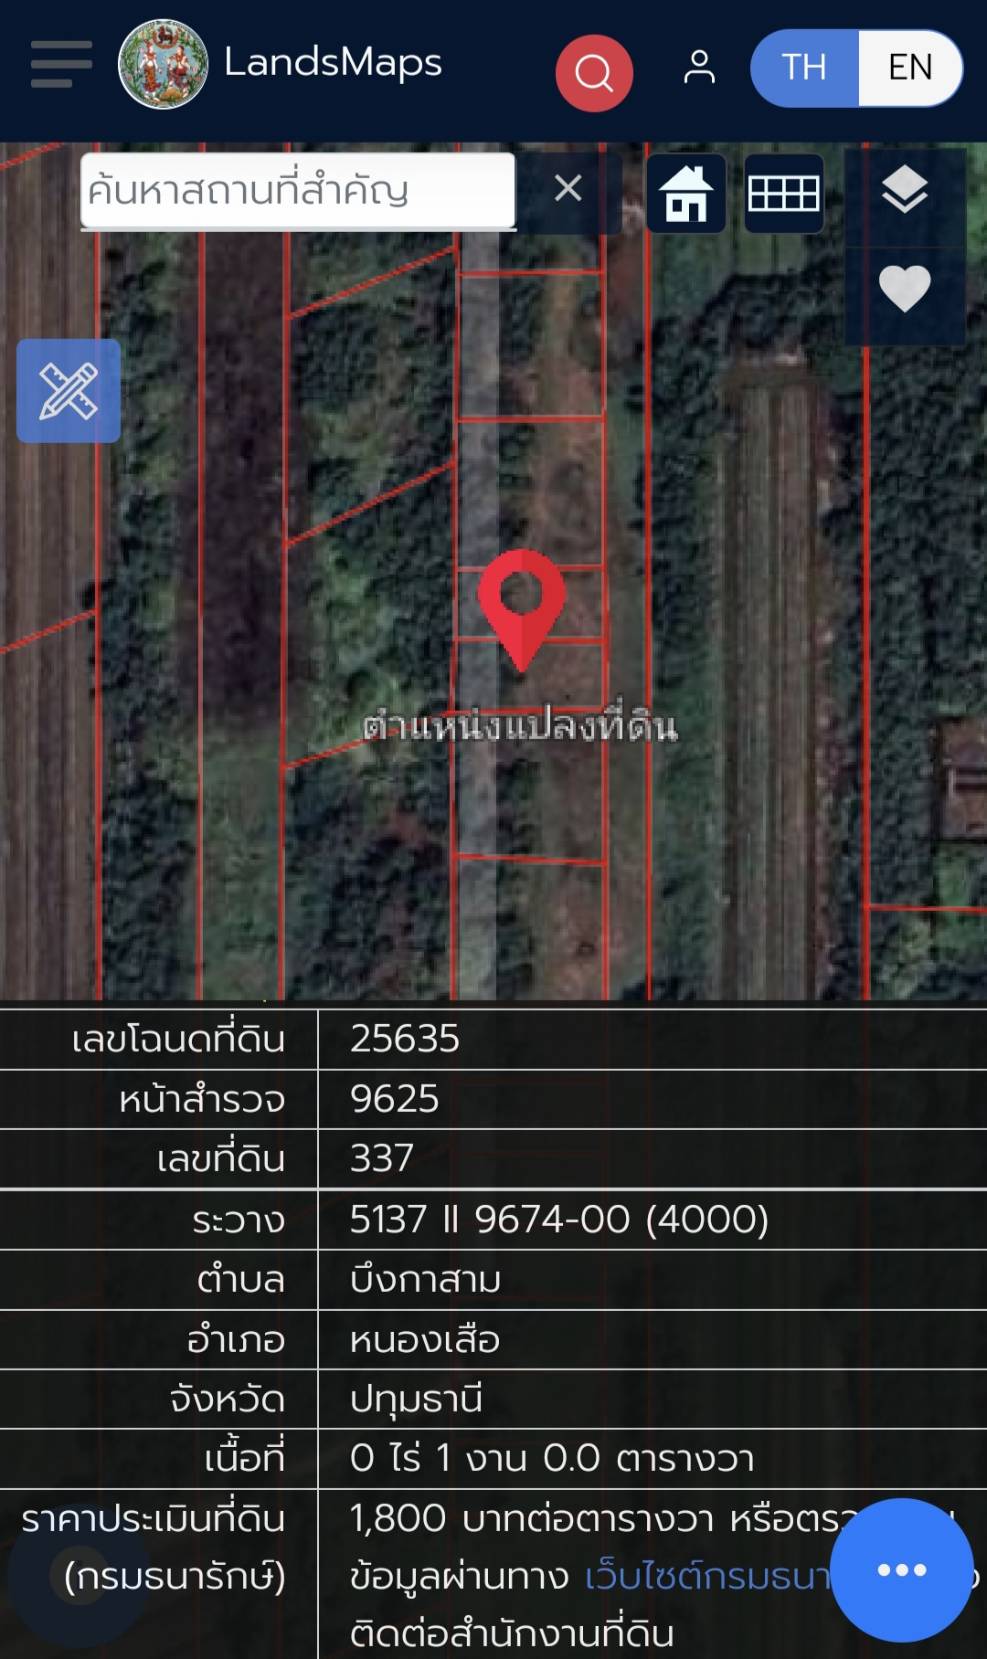Clear the place search box
The width and height of the screenshot is (987, 1659).
click(x=568, y=188)
